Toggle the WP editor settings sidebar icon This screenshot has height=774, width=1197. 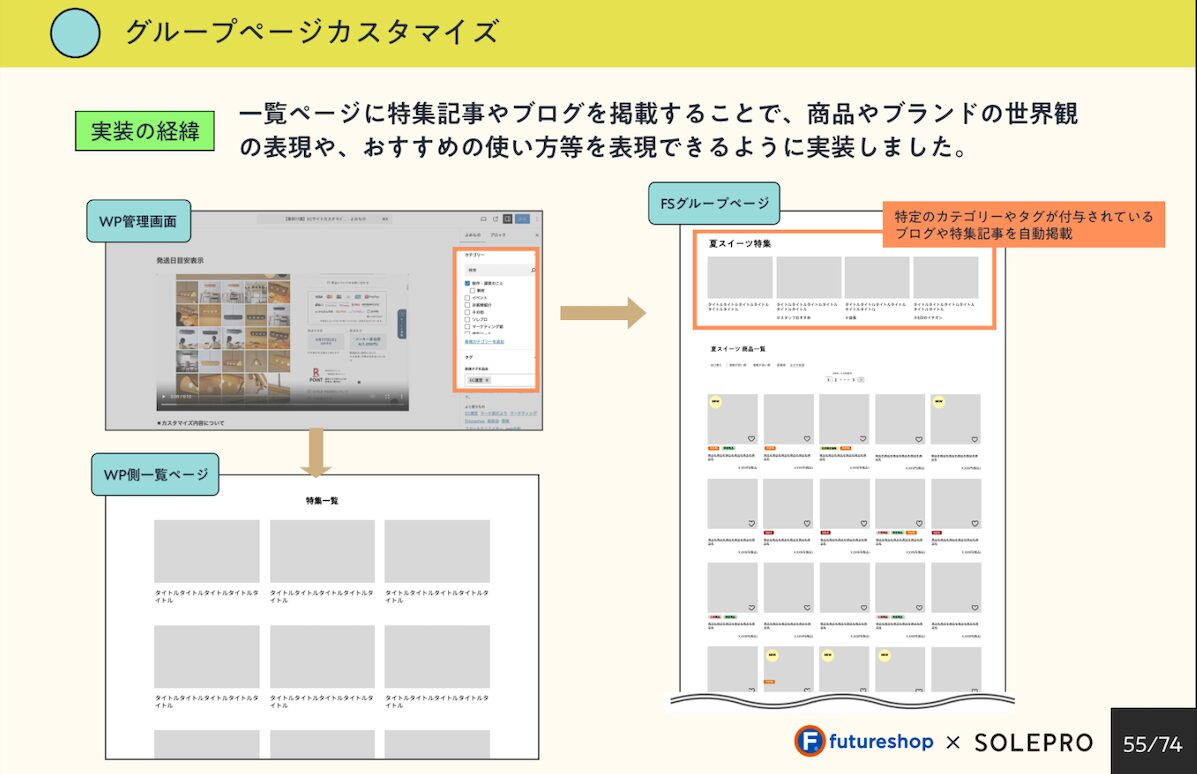[x=508, y=218]
